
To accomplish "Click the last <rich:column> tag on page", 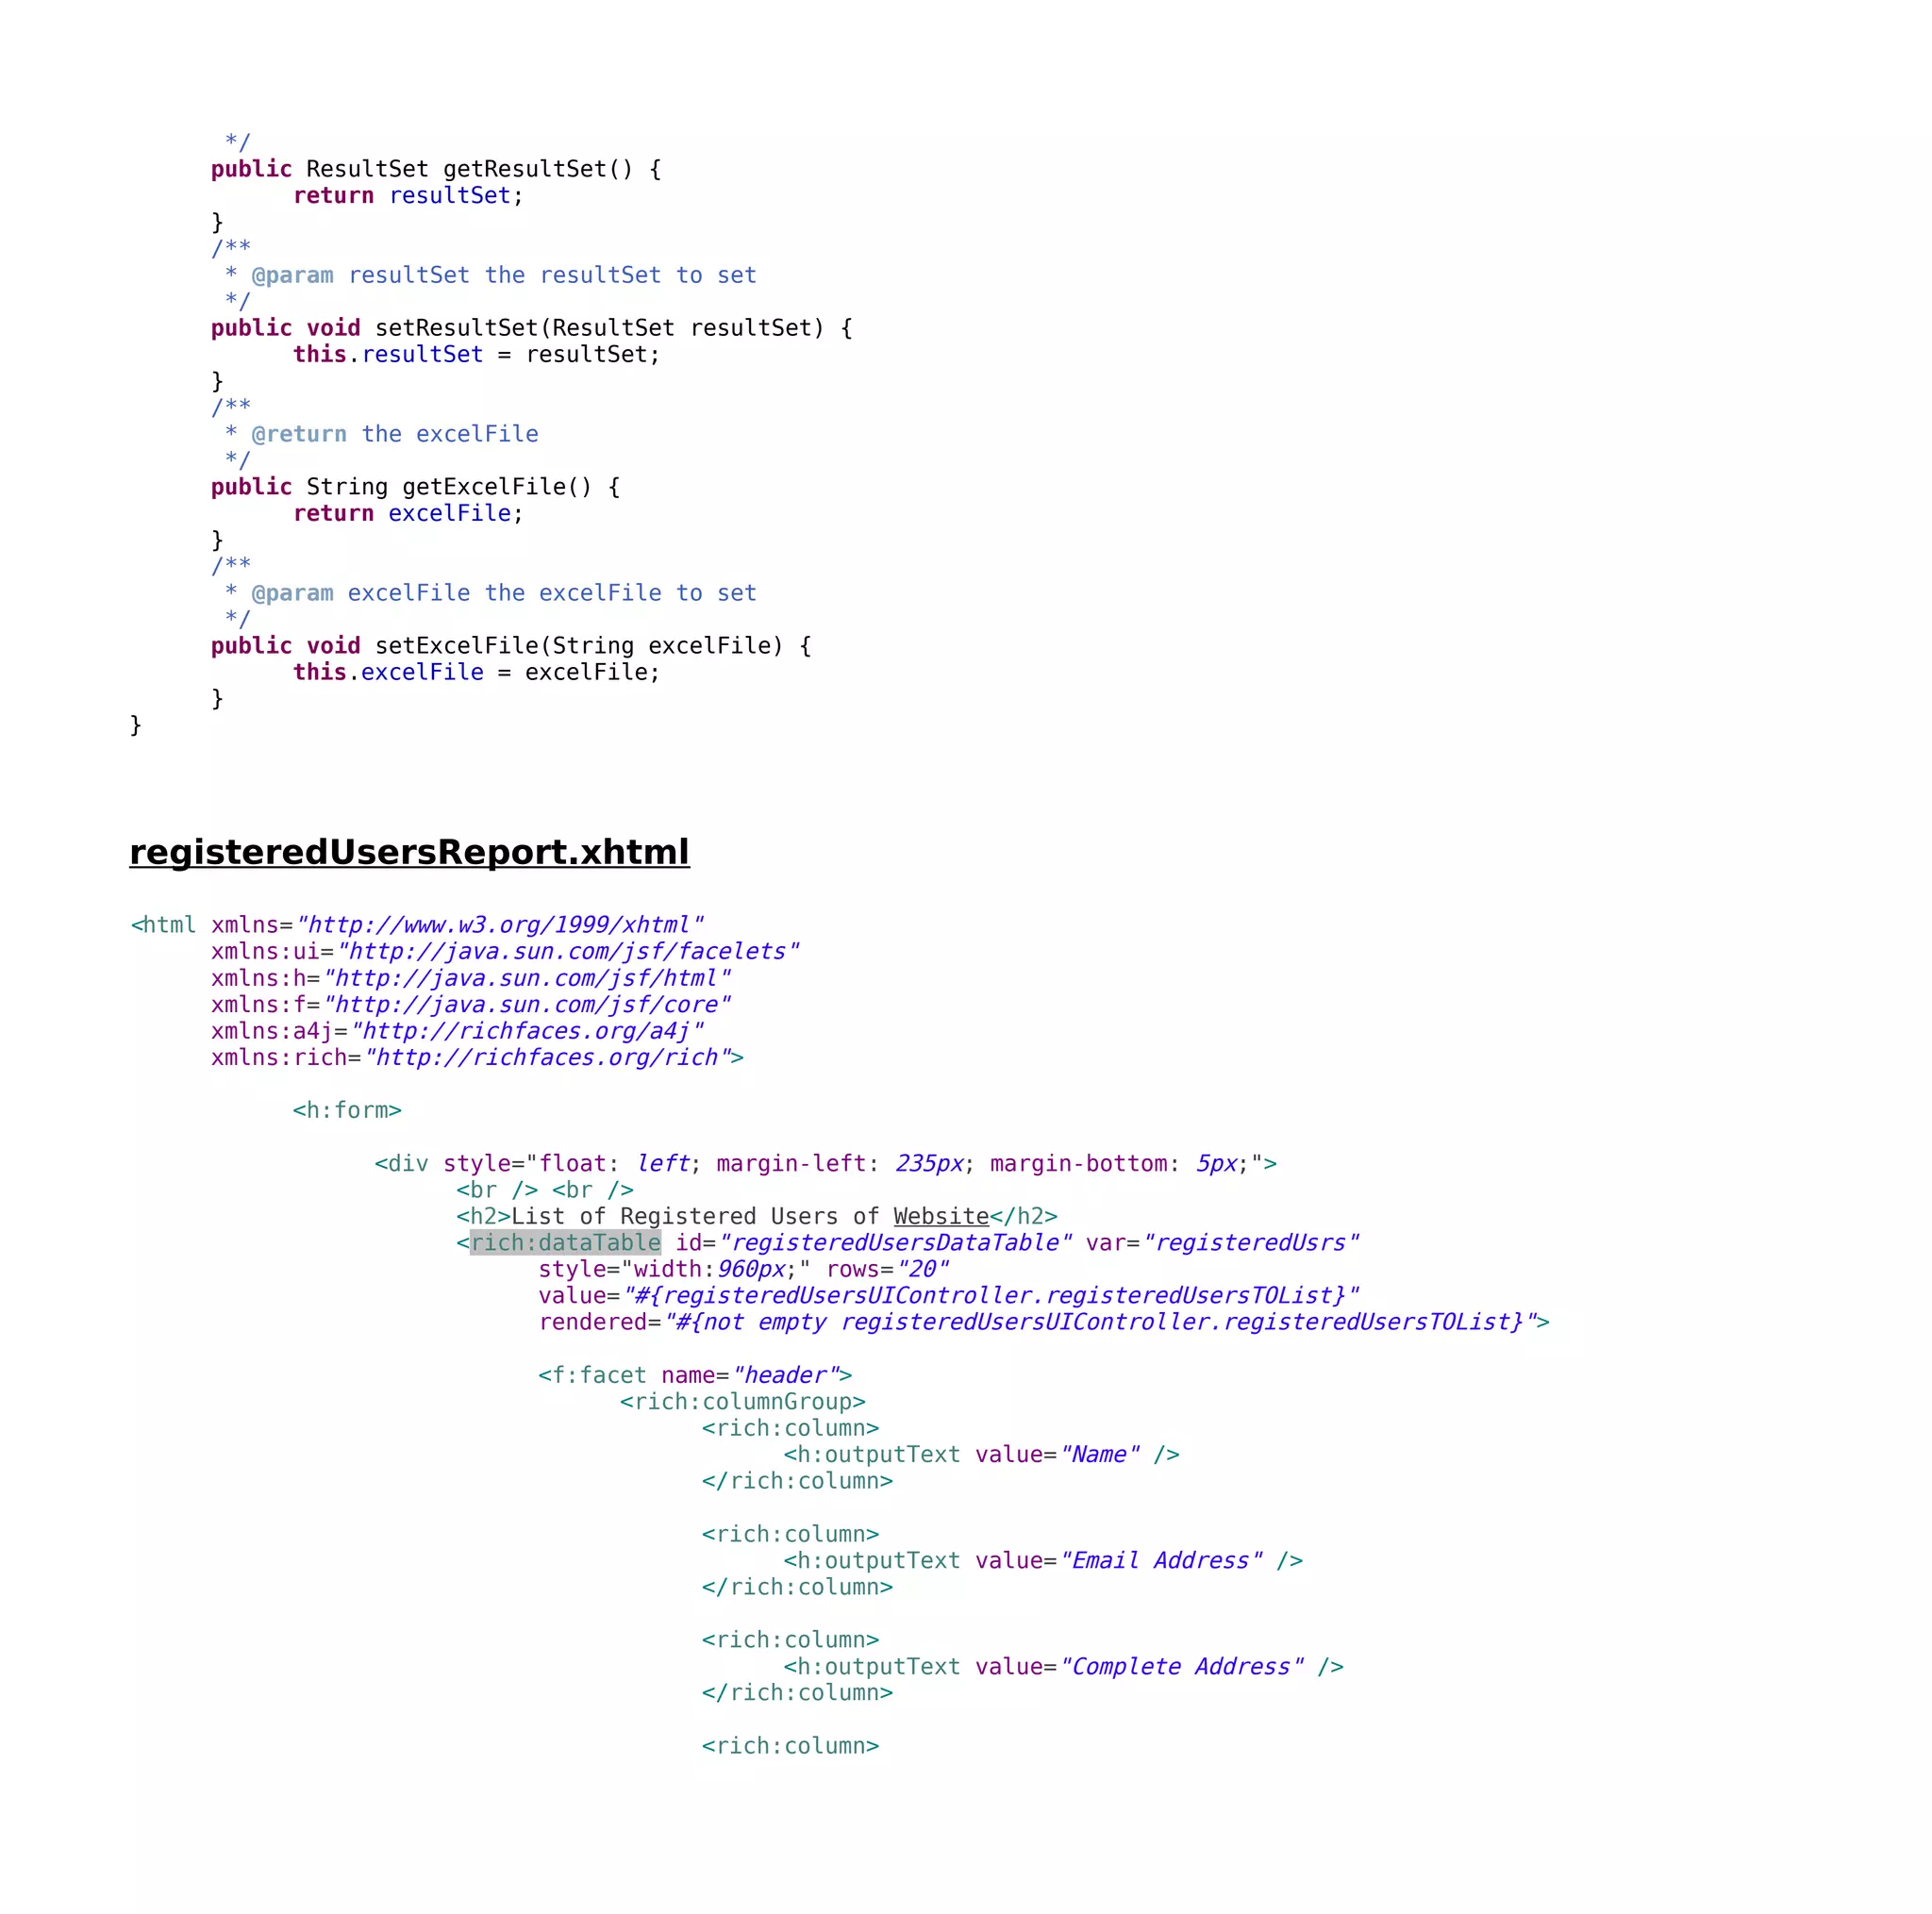I will pyautogui.click(x=791, y=1746).
